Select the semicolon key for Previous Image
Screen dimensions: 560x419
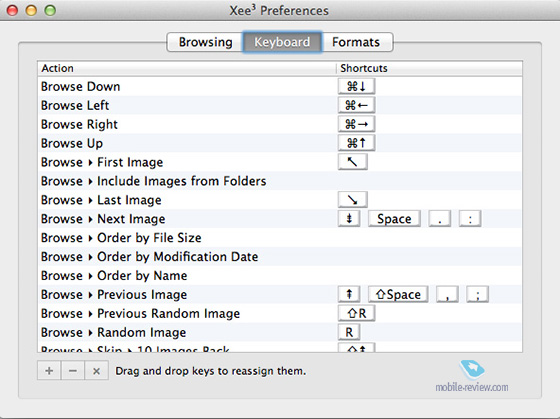(x=478, y=294)
